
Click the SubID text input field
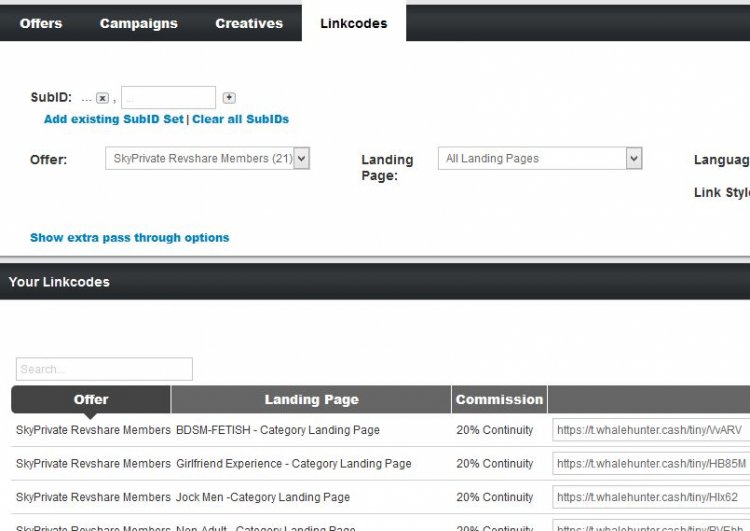(x=168, y=98)
